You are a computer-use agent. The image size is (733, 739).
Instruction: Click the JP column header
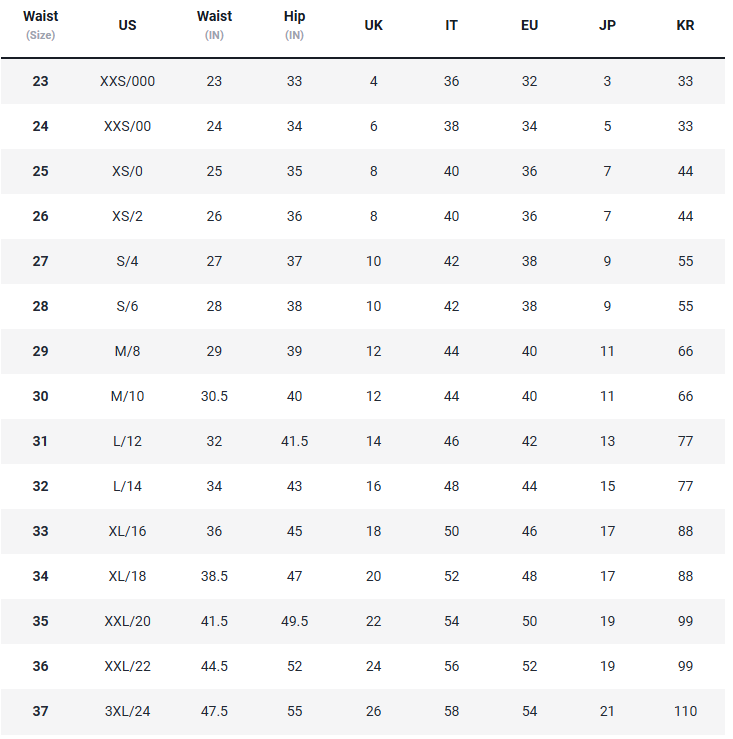coord(607,25)
